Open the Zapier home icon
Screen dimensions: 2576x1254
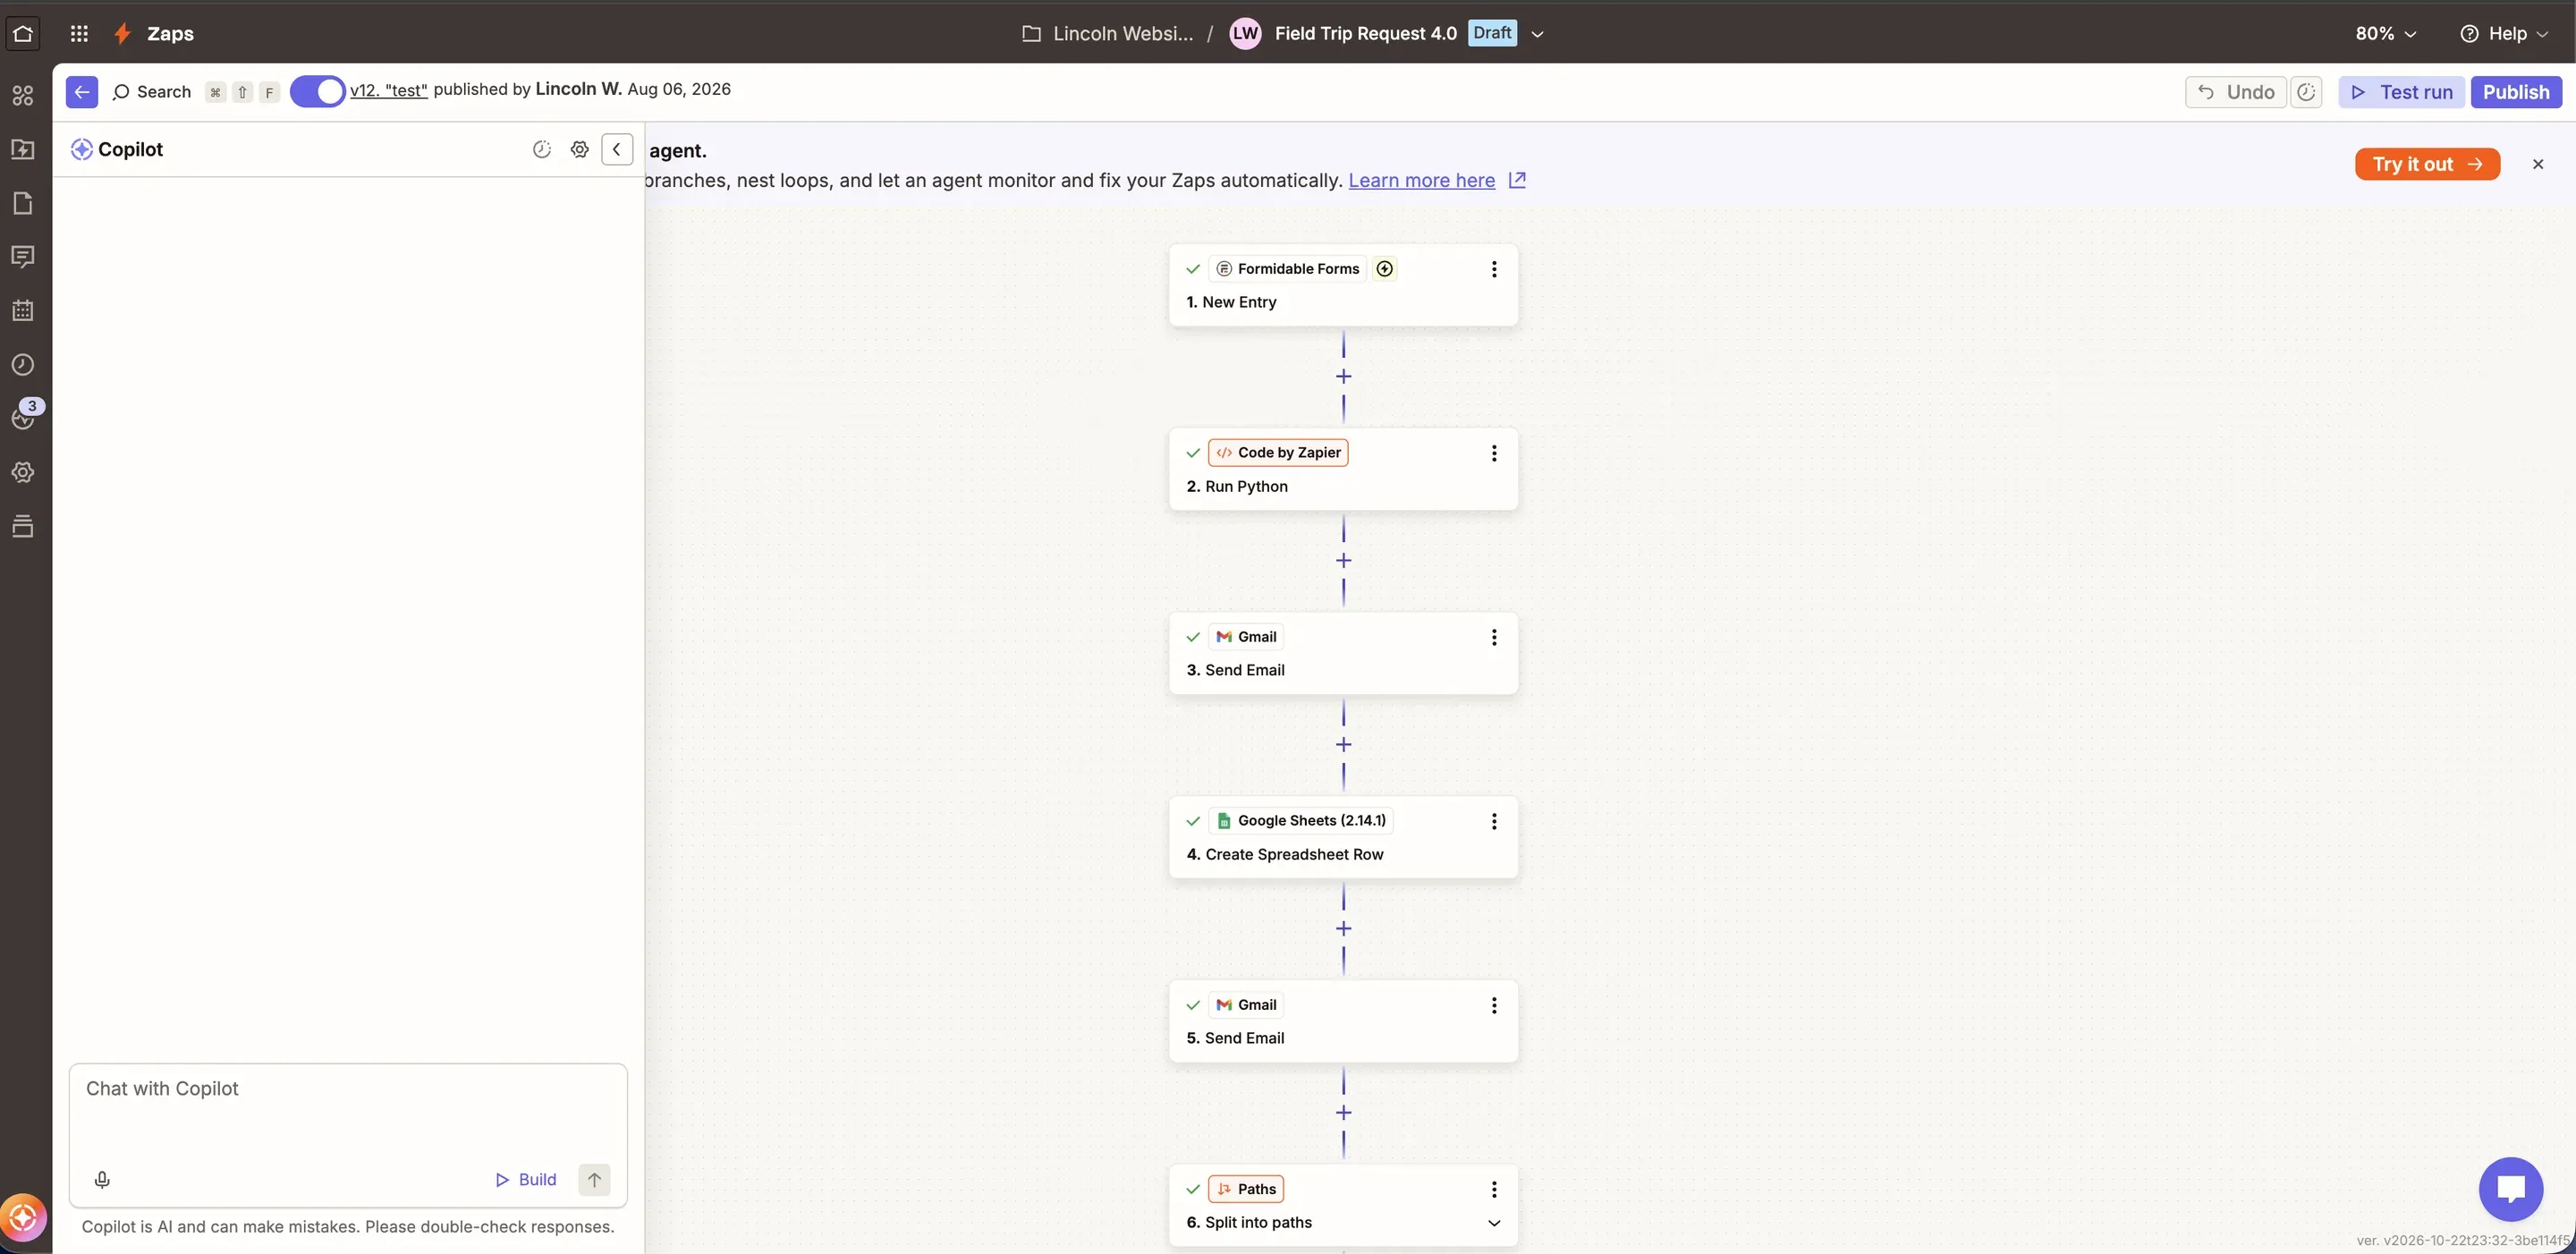(x=23, y=33)
